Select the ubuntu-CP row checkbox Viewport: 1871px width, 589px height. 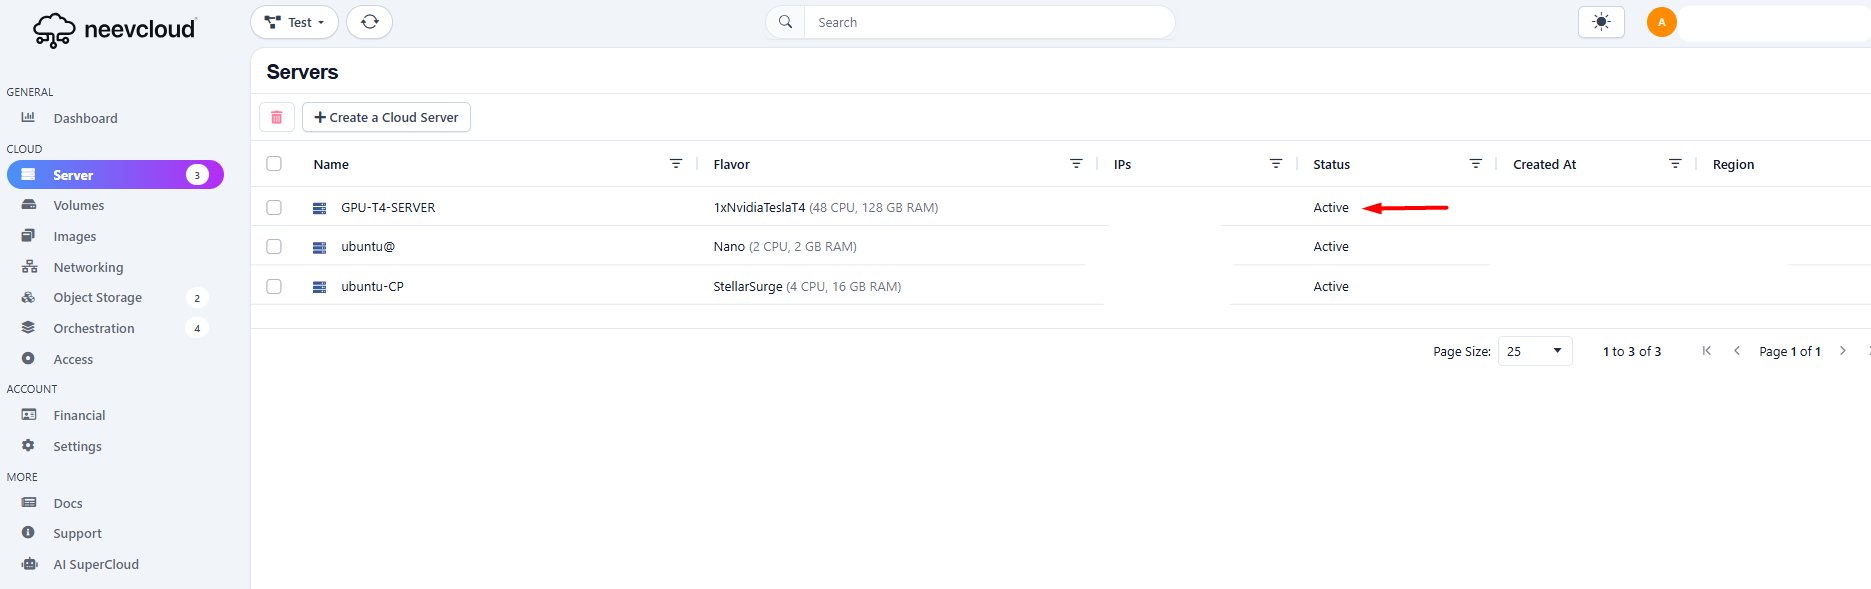[x=274, y=287]
